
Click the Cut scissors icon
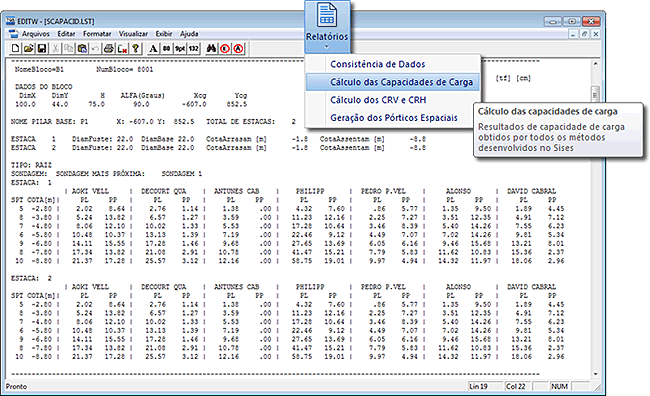point(55,49)
